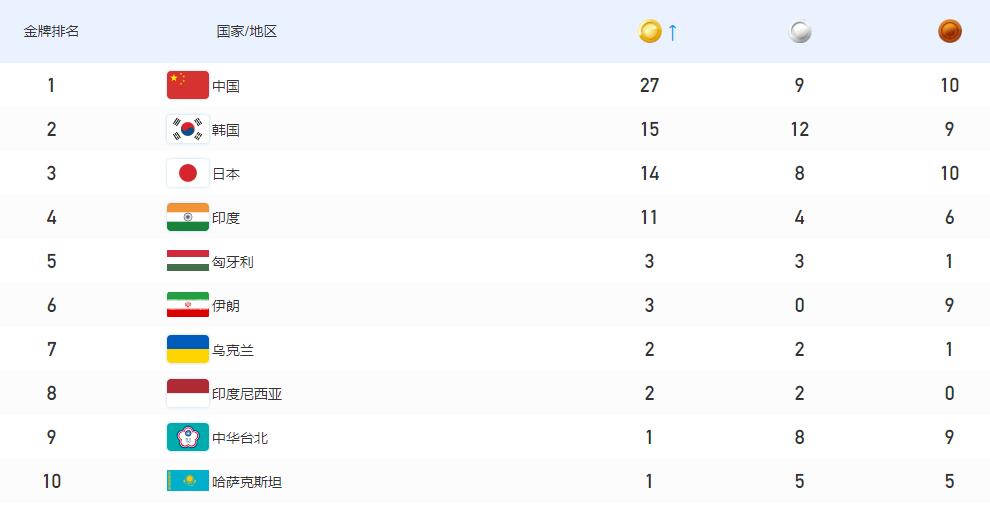Click the Iran flag icon
This screenshot has width=990, height=509.
click(x=188, y=305)
